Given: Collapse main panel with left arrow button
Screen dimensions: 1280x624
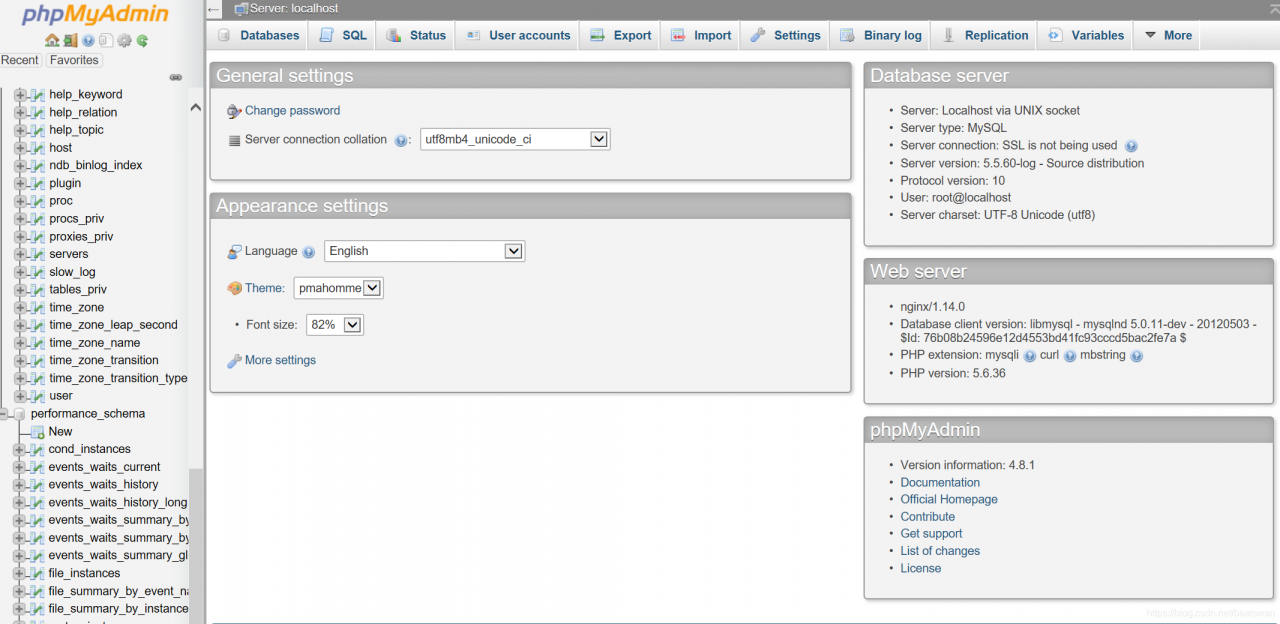Looking at the screenshot, I should click(214, 9).
